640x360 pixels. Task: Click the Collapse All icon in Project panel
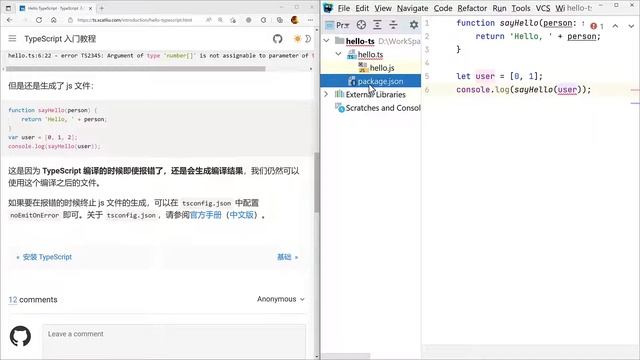pyautogui.click(x=393, y=25)
